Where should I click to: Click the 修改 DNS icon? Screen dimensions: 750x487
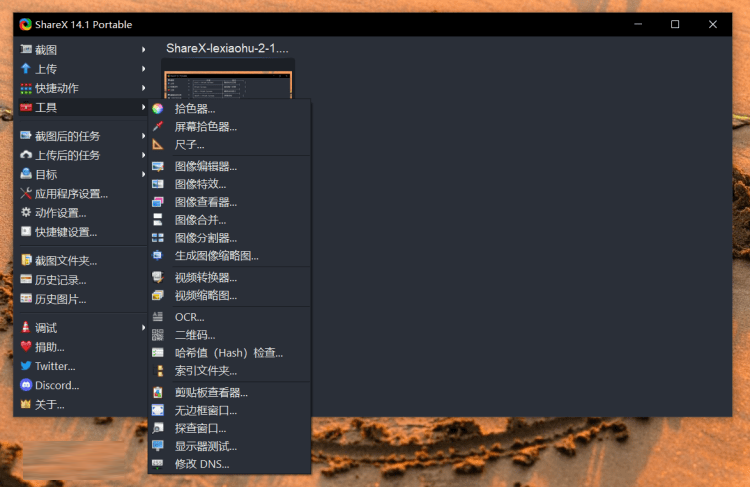[157, 464]
